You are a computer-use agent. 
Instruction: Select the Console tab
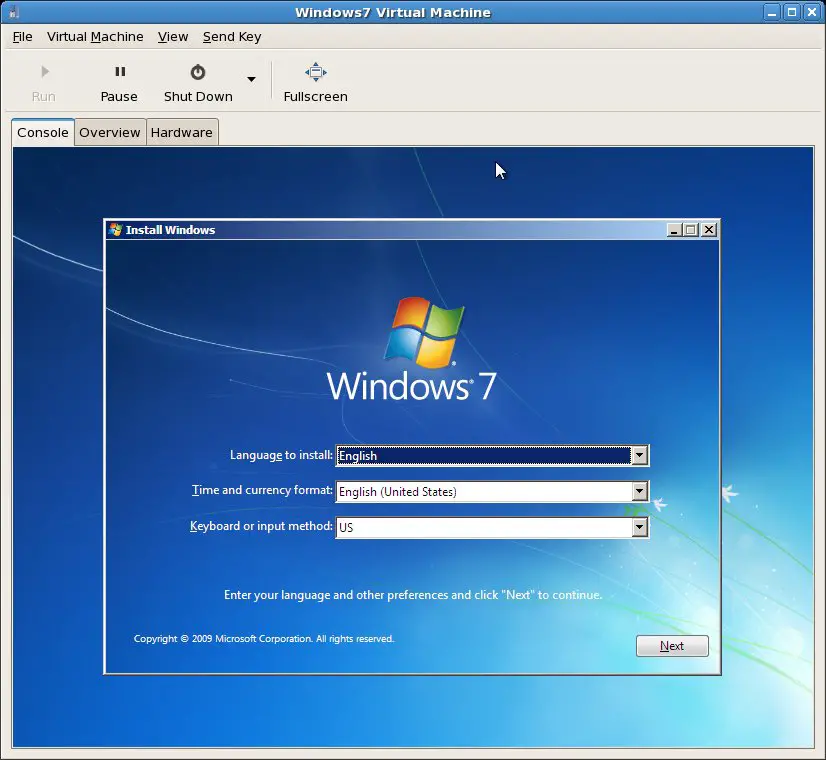[x=43, y=133]
